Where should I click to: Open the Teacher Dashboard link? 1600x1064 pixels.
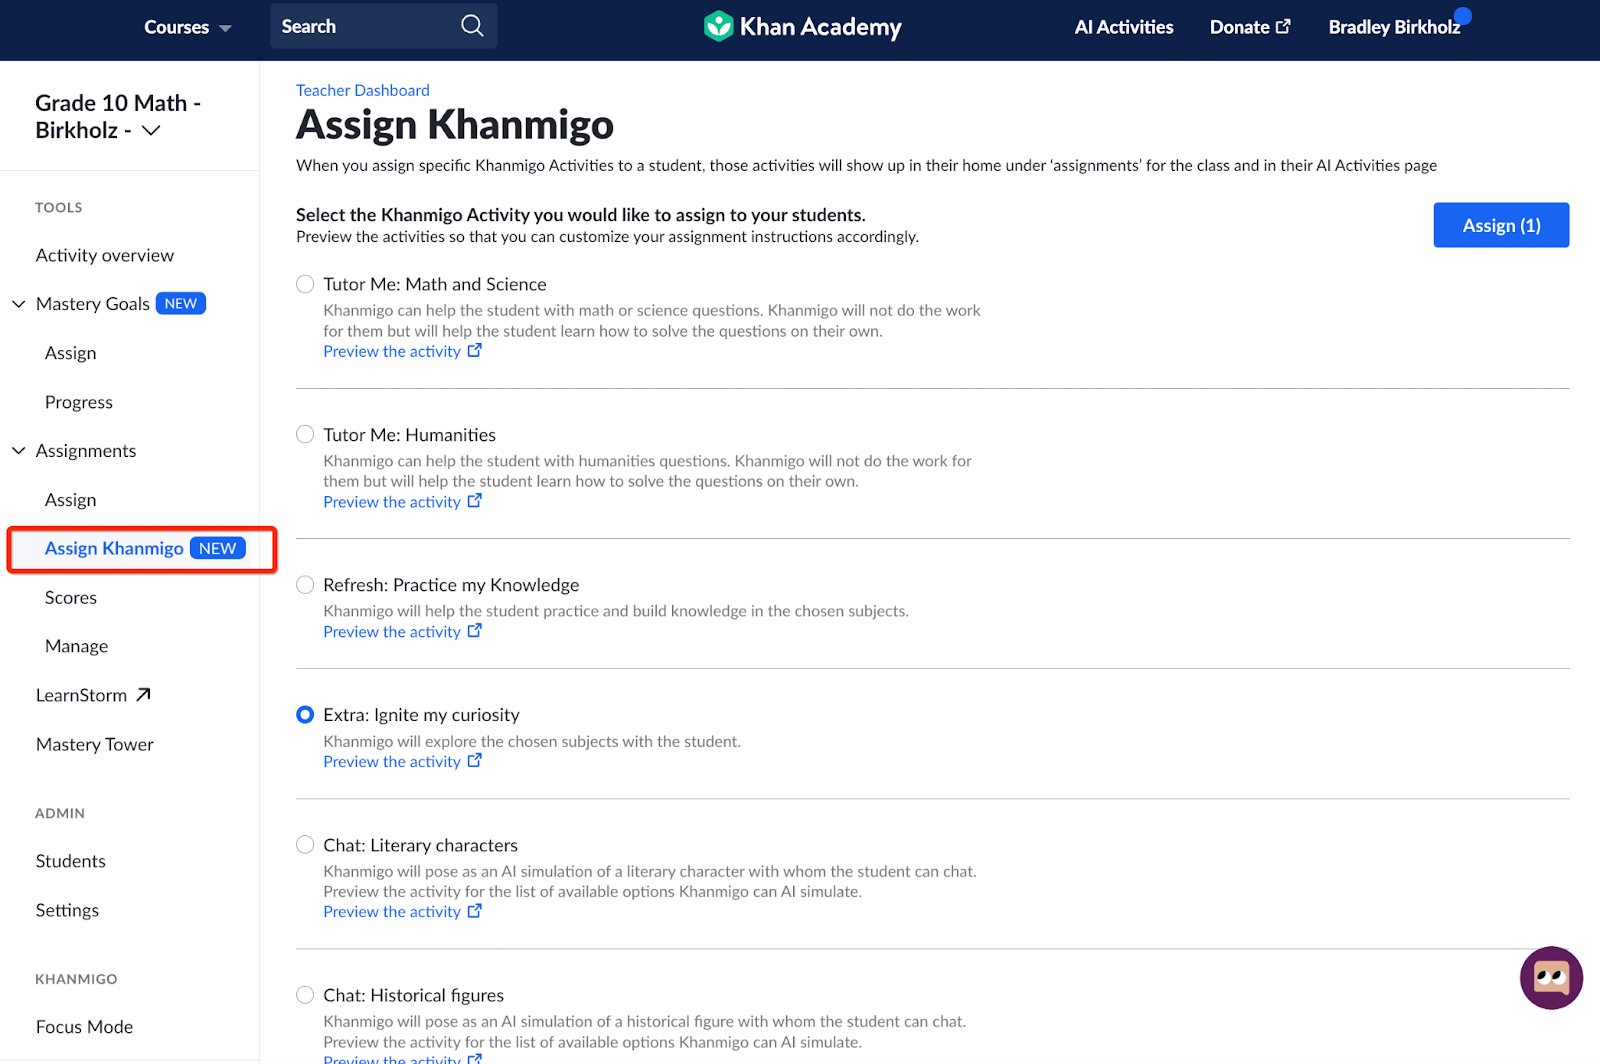click(x=362, y=89)
